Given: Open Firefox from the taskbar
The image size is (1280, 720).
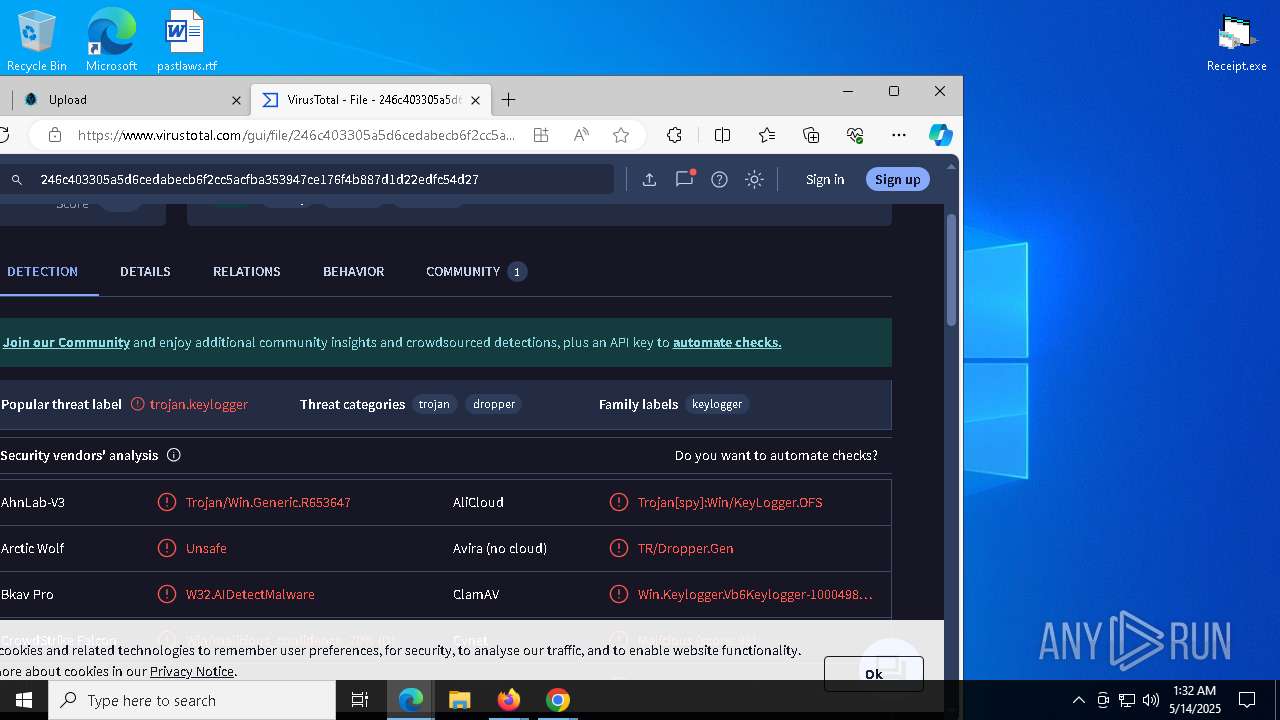Looking at the screenshot, I should click(x=508, y=700).
